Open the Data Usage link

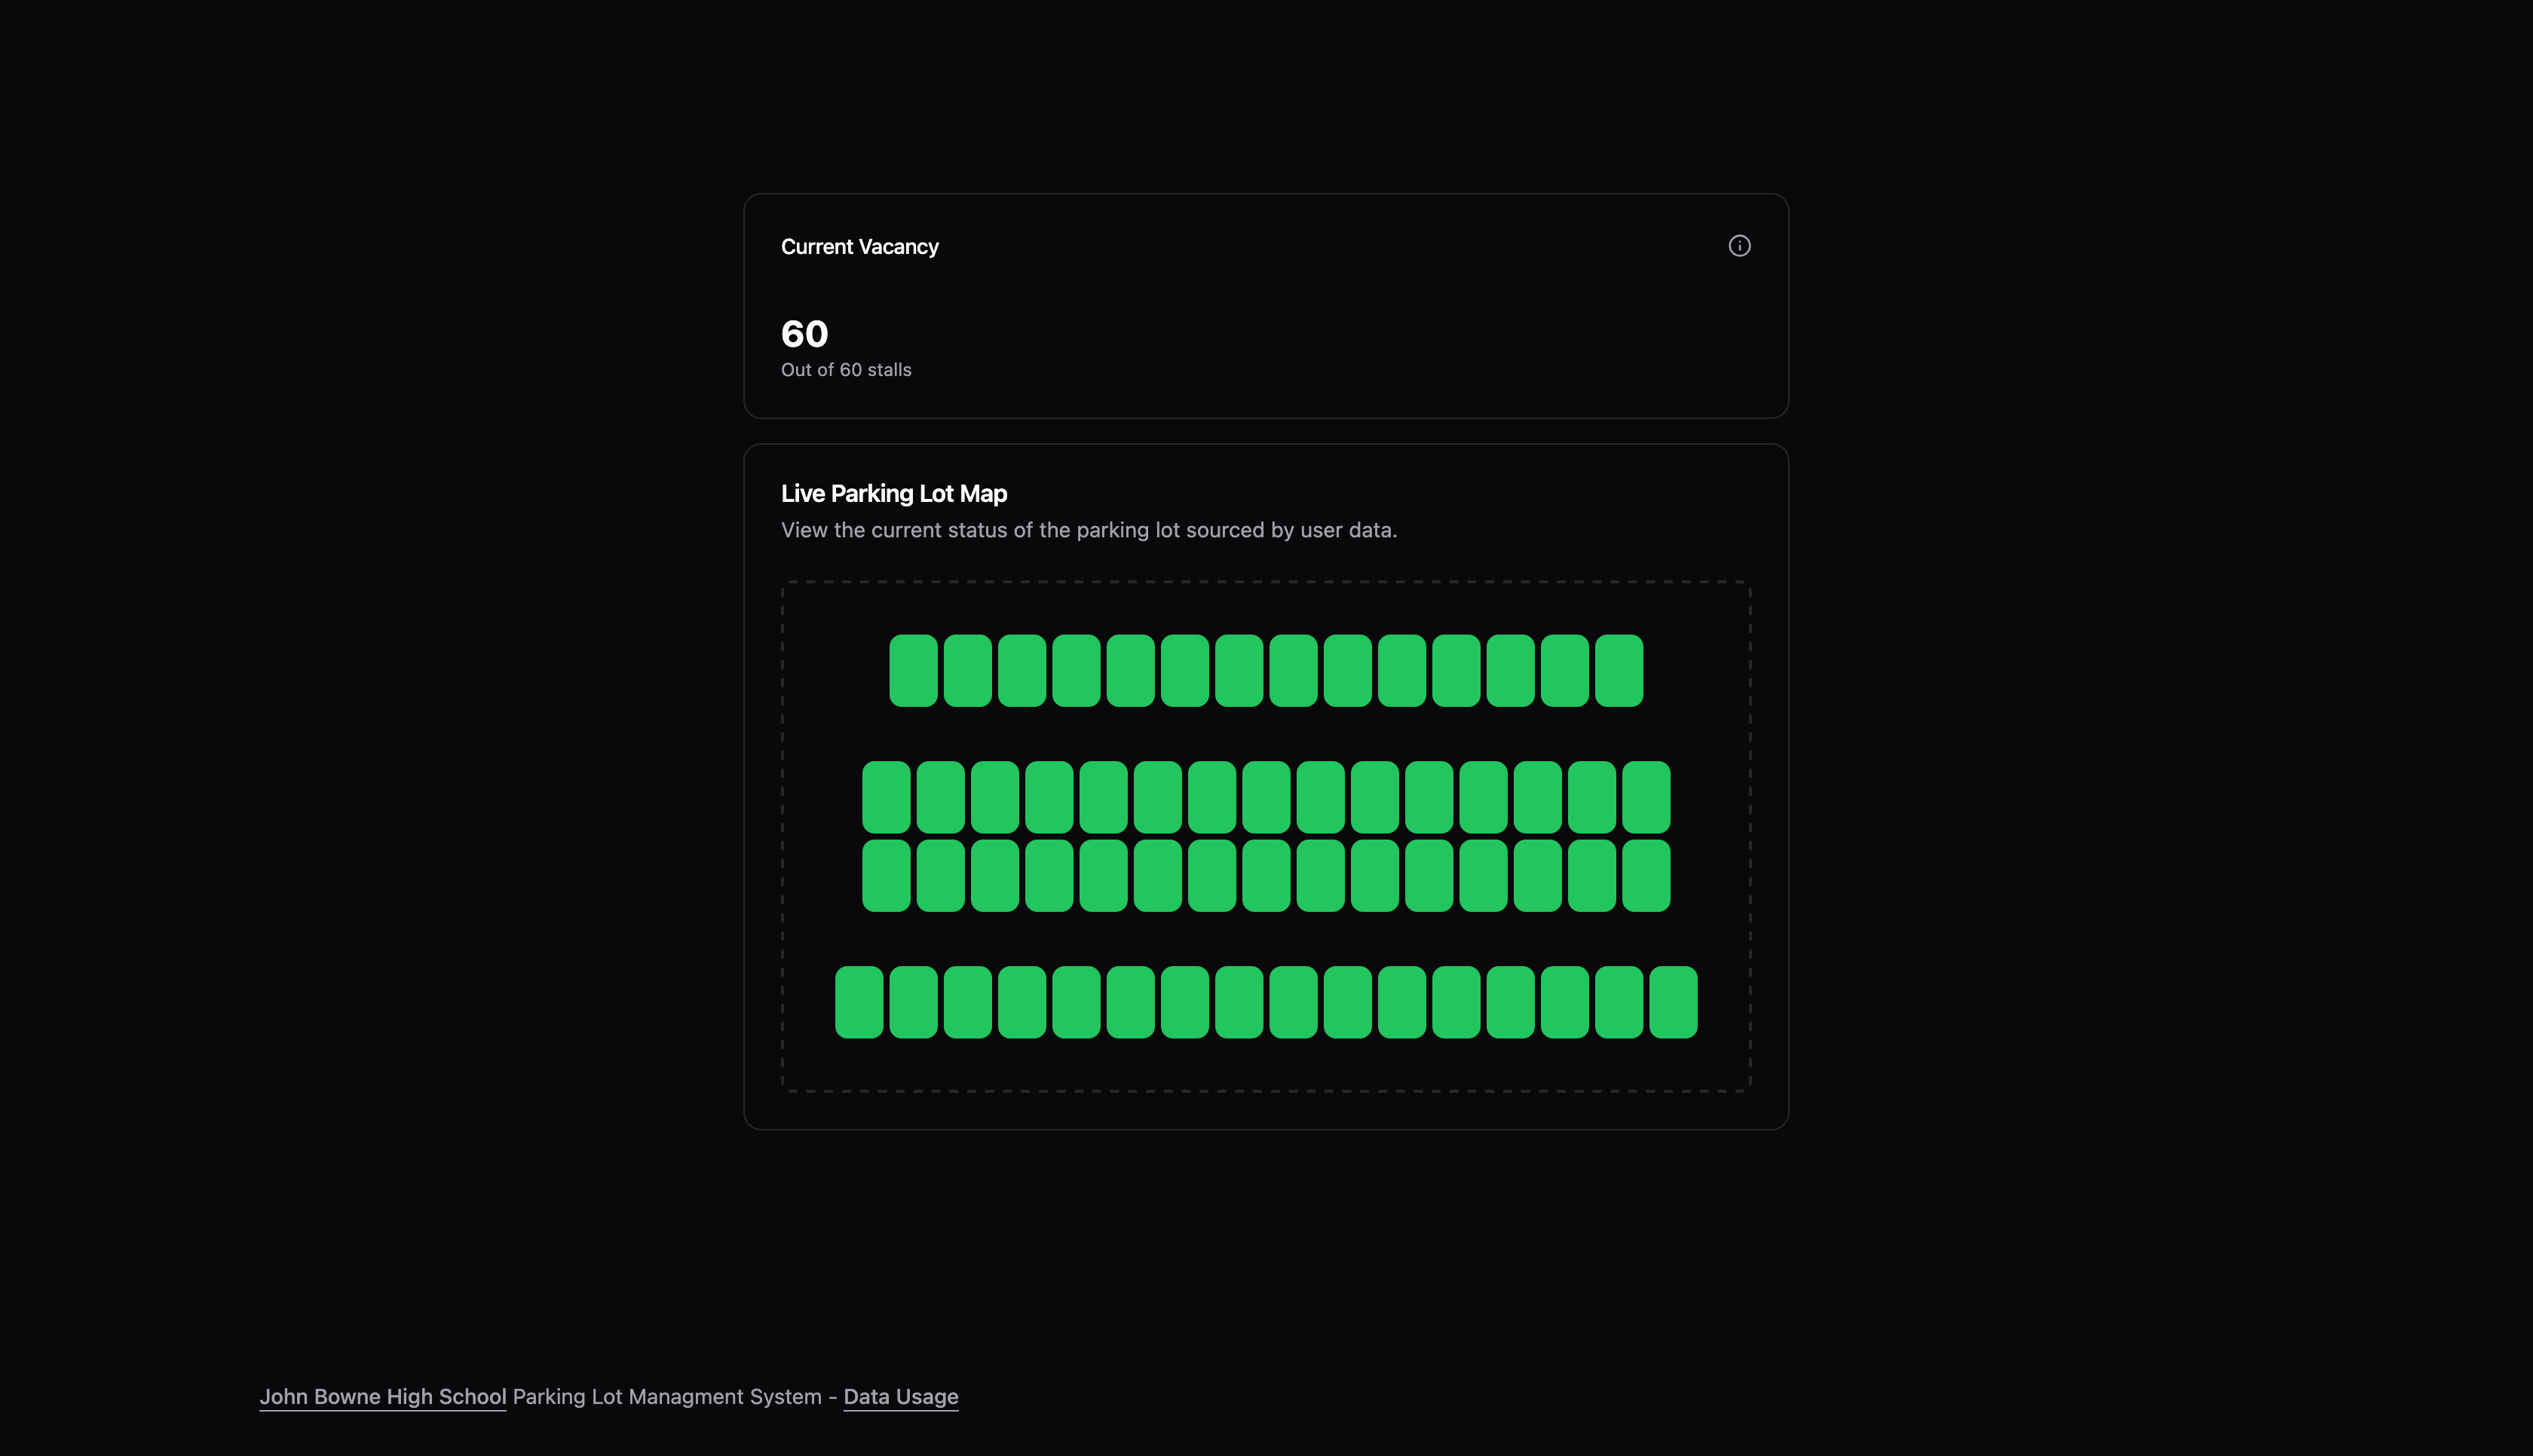pos(900,1396)
